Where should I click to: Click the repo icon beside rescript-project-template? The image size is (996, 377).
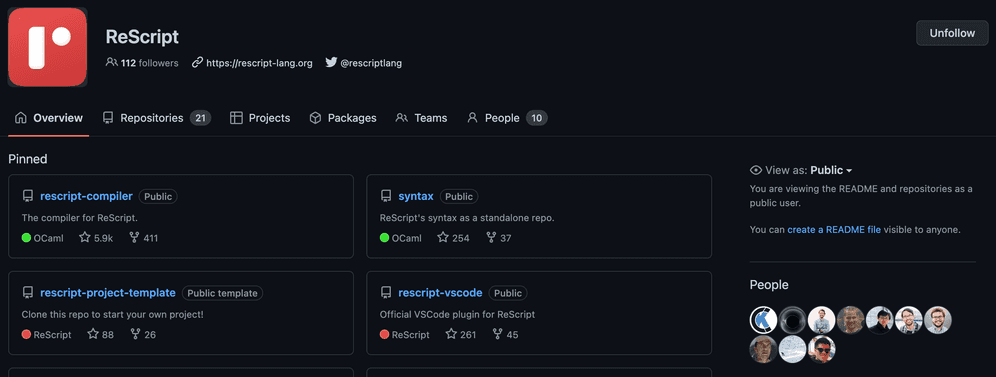click(27, 293)
